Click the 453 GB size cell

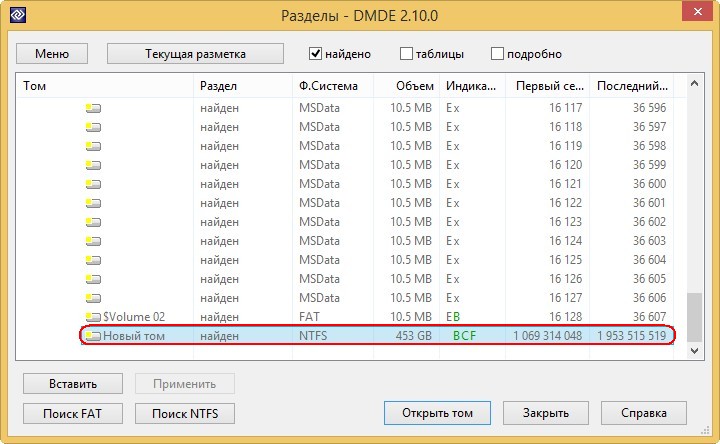[x=414, y=336]
